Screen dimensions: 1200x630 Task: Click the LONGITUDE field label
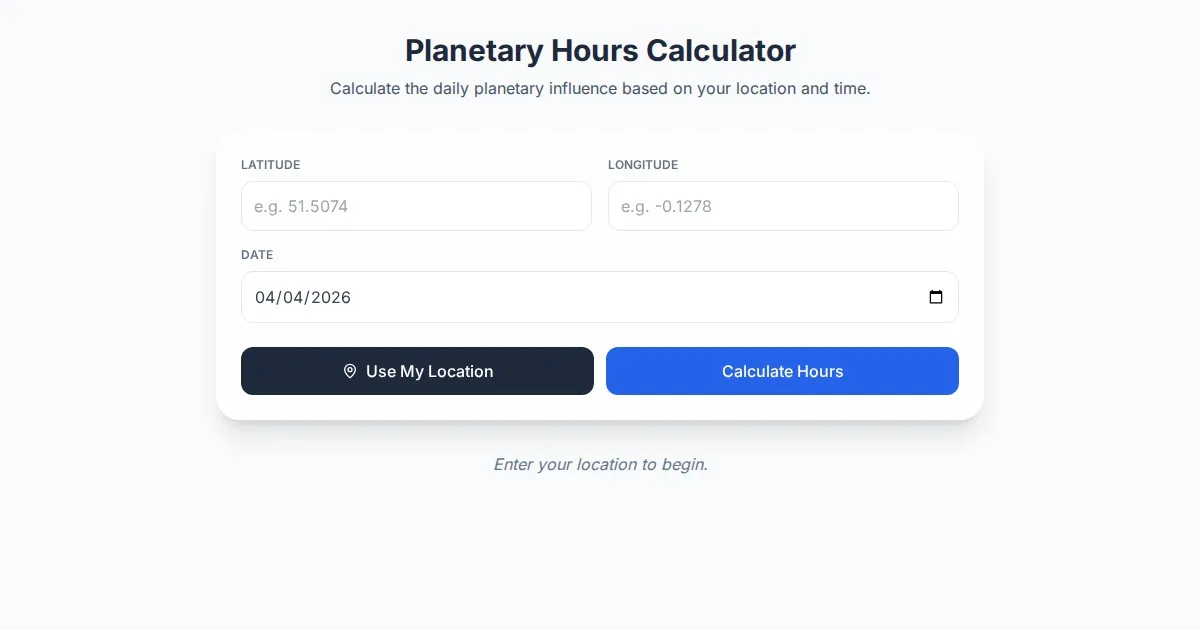point(643,165)
